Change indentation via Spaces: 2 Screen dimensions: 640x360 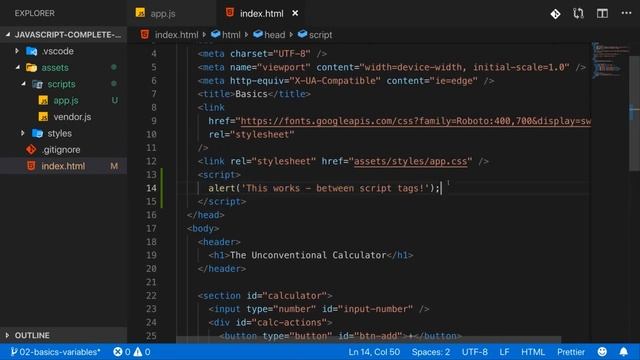click(x=431, y=352)
